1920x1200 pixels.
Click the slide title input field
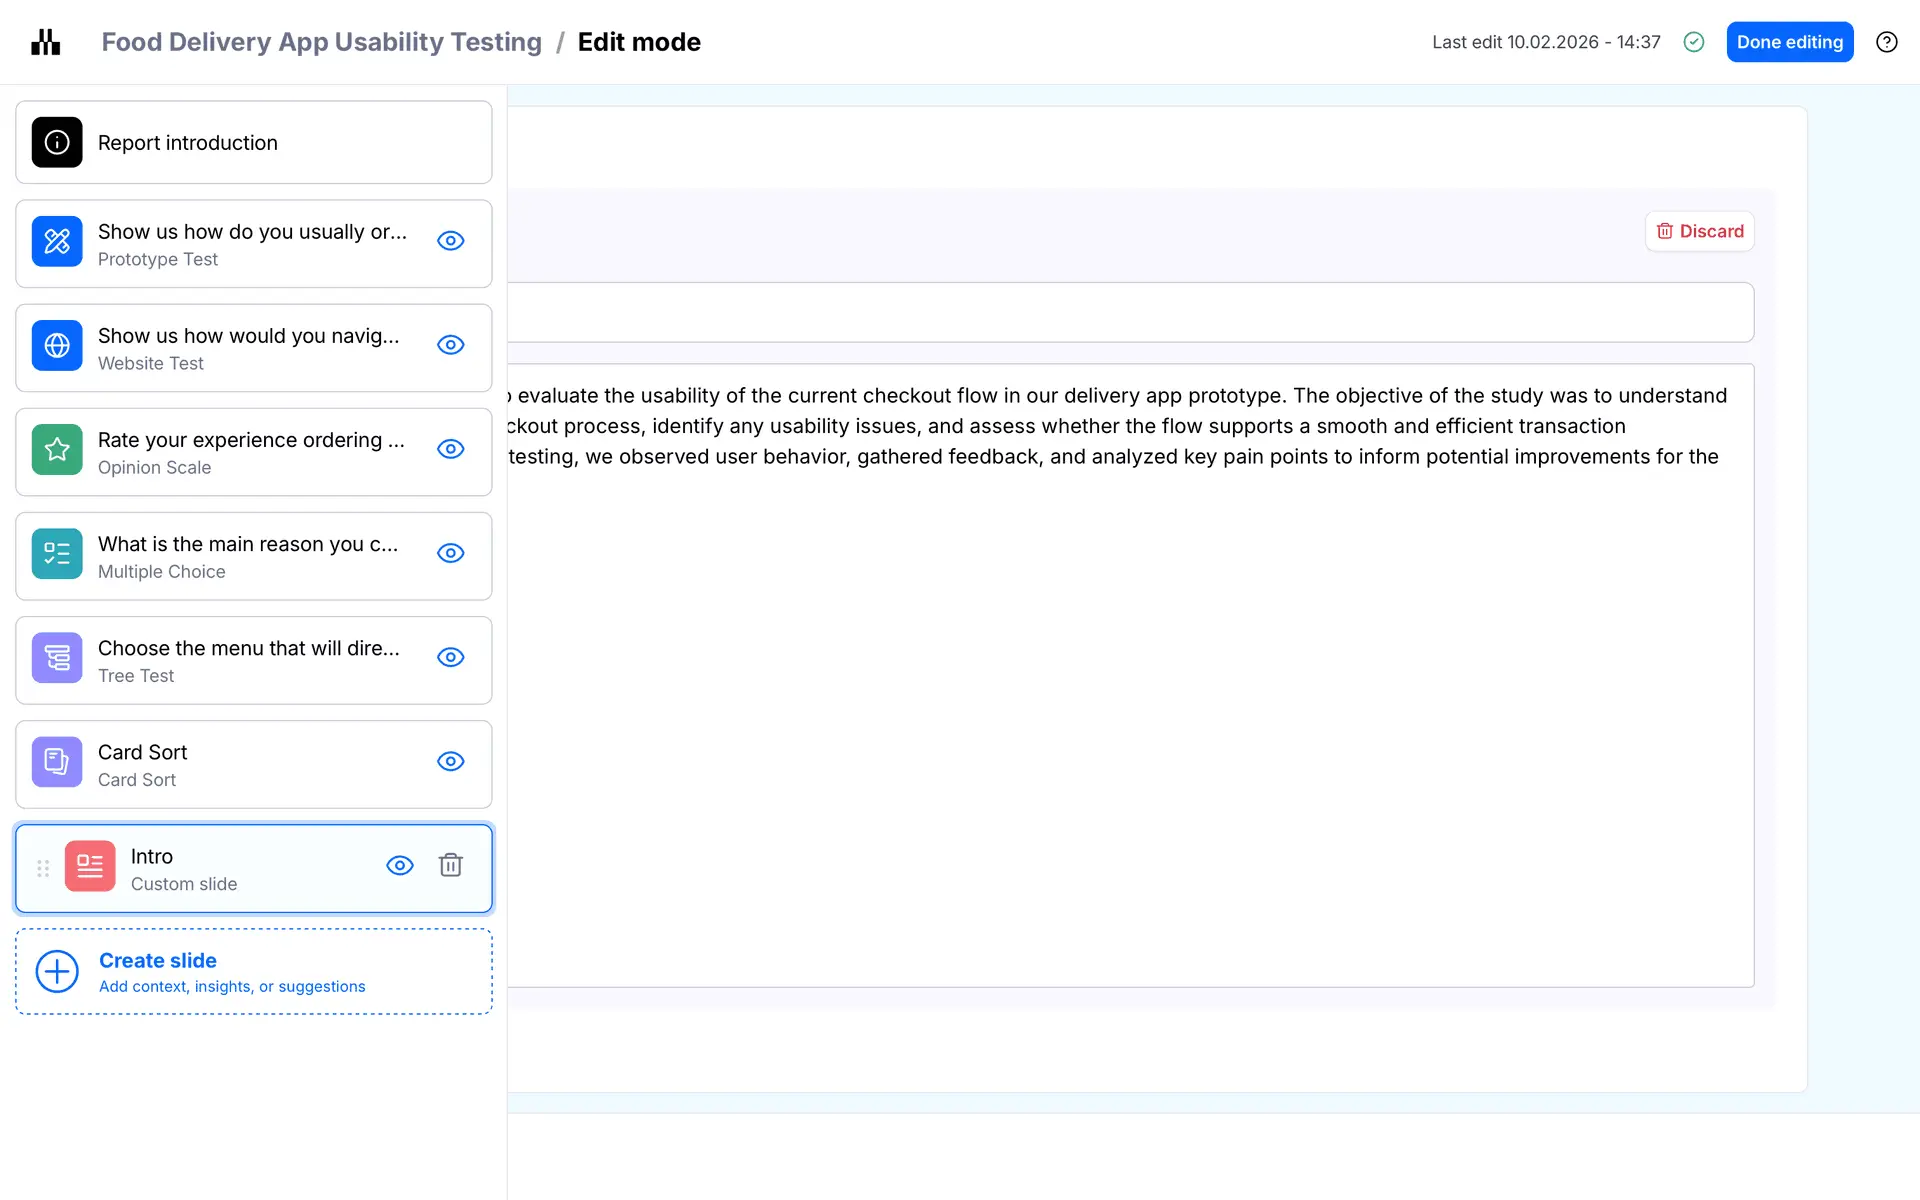1130,312
